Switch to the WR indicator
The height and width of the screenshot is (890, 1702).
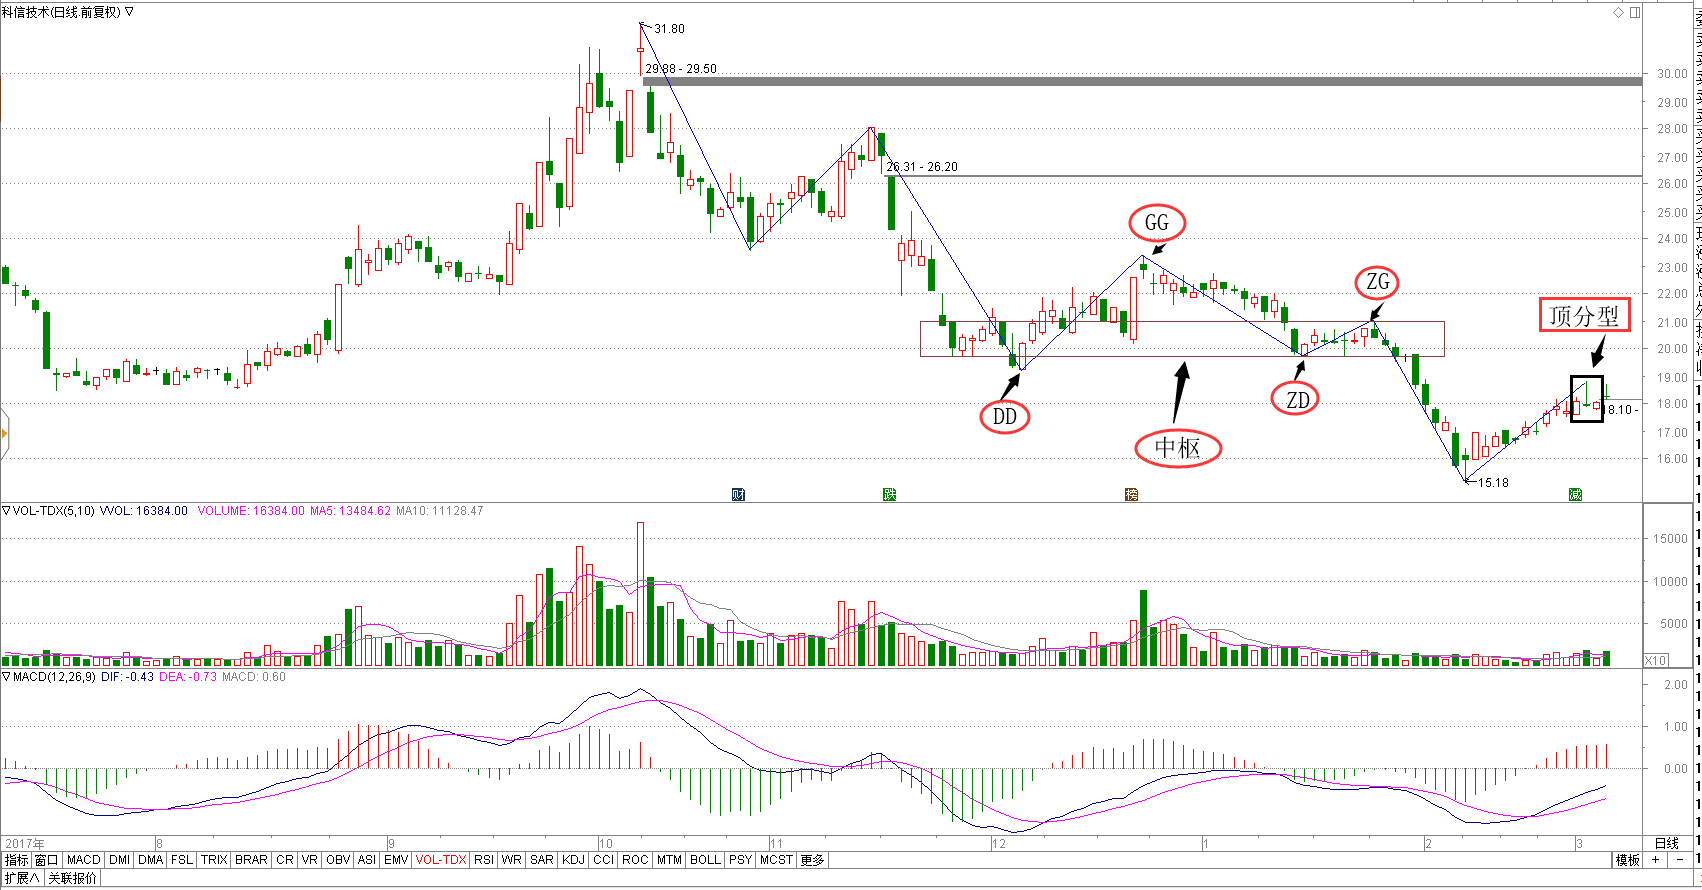[512, 860]
